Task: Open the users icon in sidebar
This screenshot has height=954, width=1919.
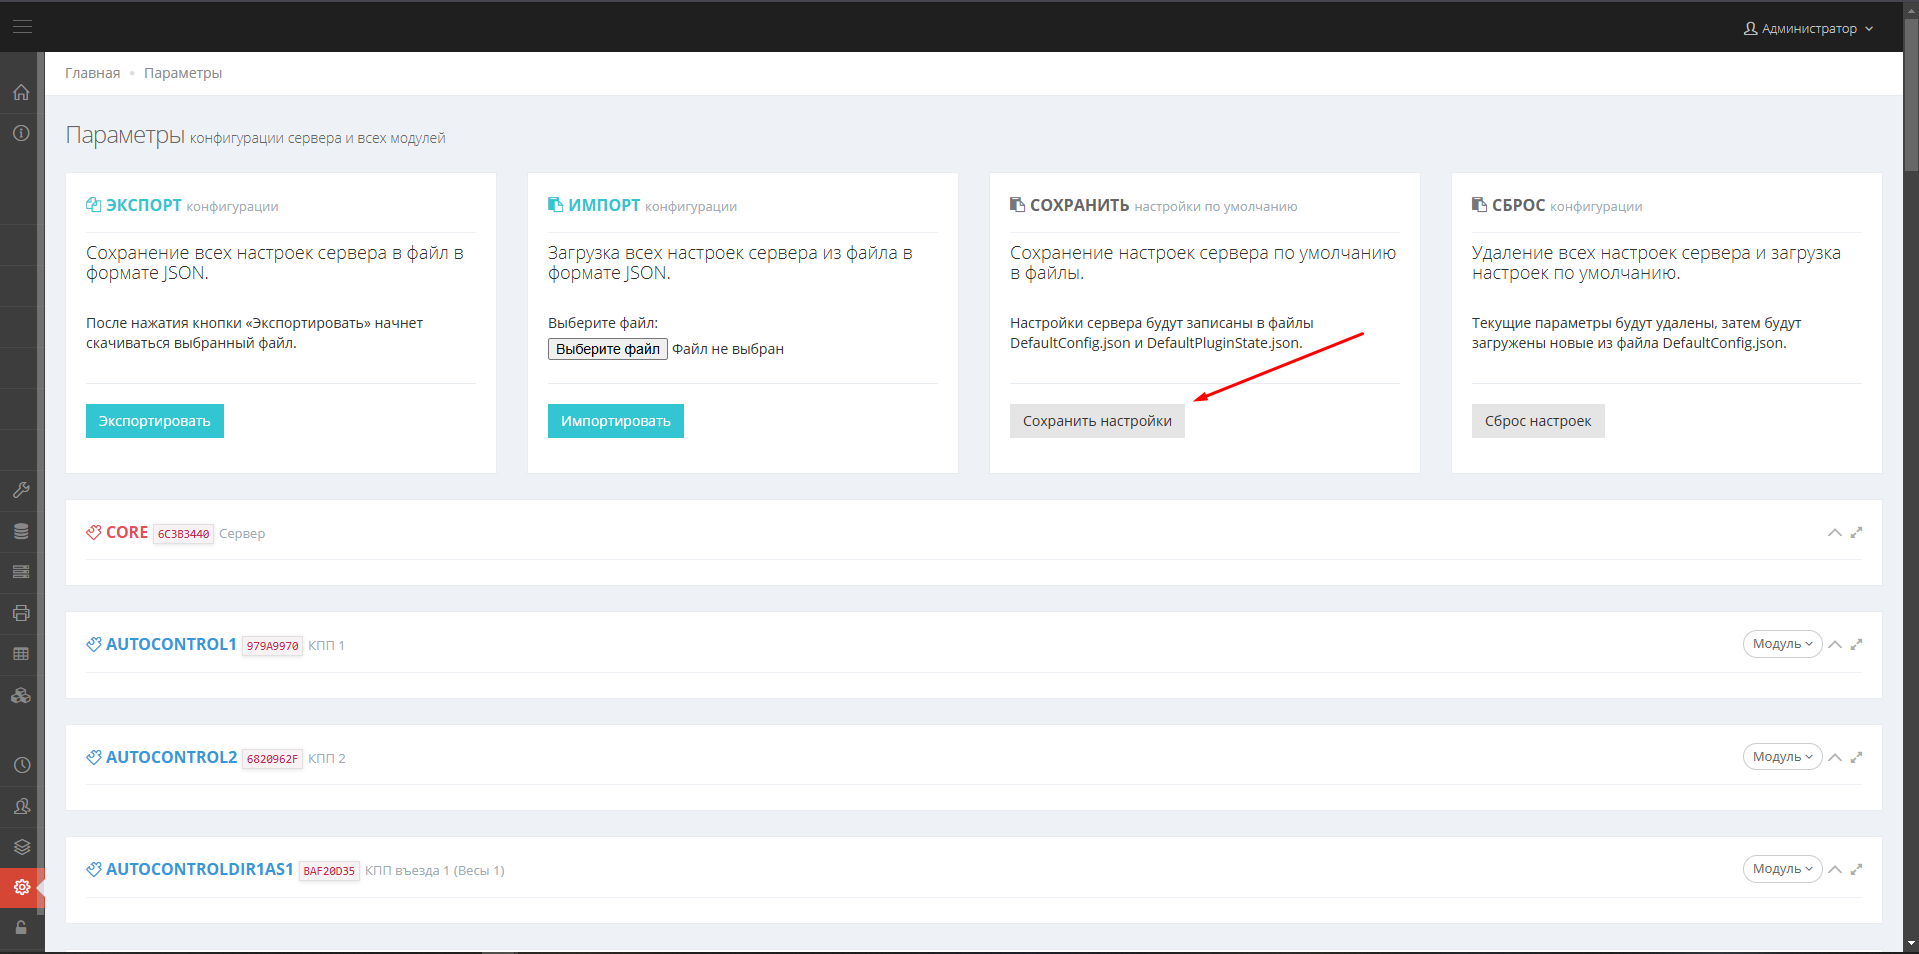Action: (x=21, y=806)
